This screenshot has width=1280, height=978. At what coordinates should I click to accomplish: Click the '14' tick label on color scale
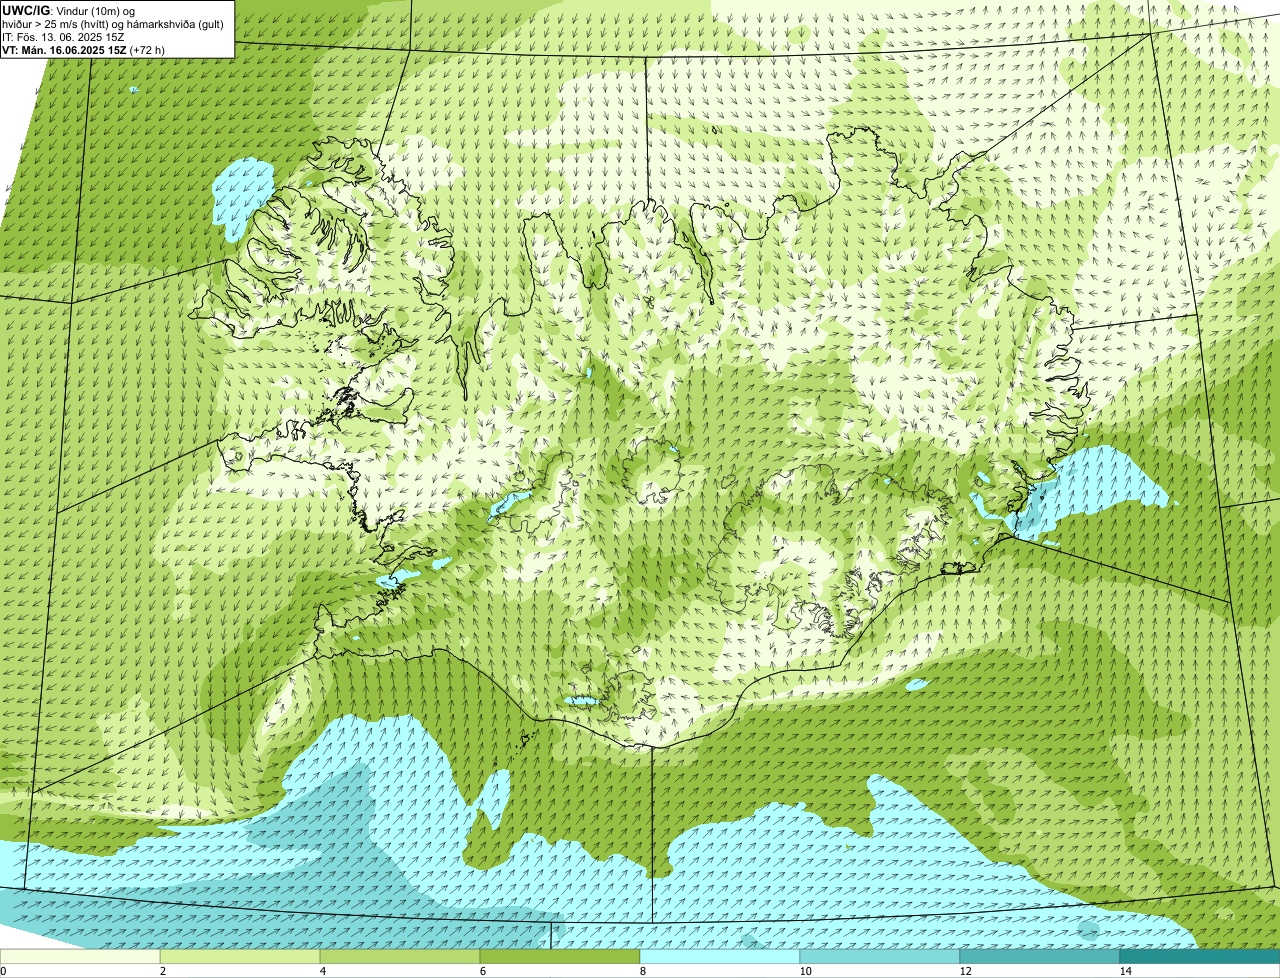pos(1125,971)
